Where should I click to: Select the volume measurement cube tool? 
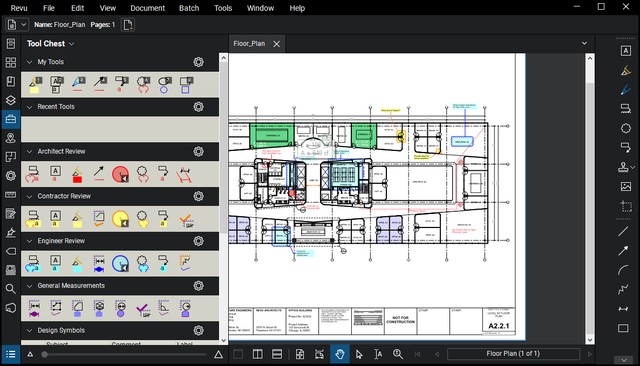click(x=99, y=309)
